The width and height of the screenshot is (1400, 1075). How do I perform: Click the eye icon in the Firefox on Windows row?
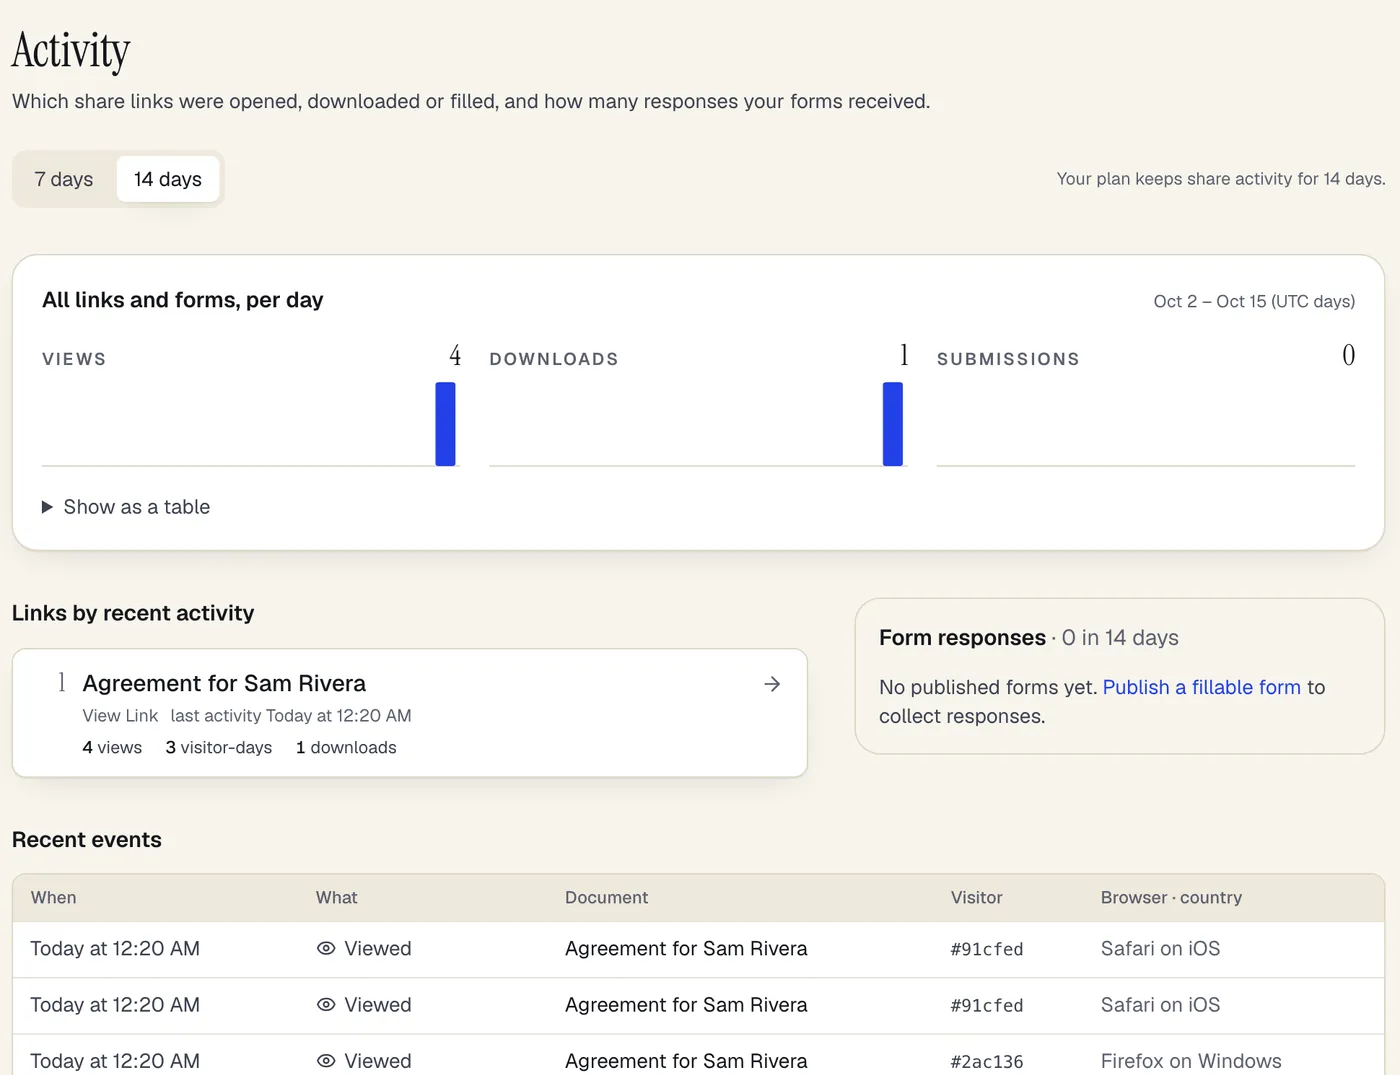click(x=326, y=1061)
